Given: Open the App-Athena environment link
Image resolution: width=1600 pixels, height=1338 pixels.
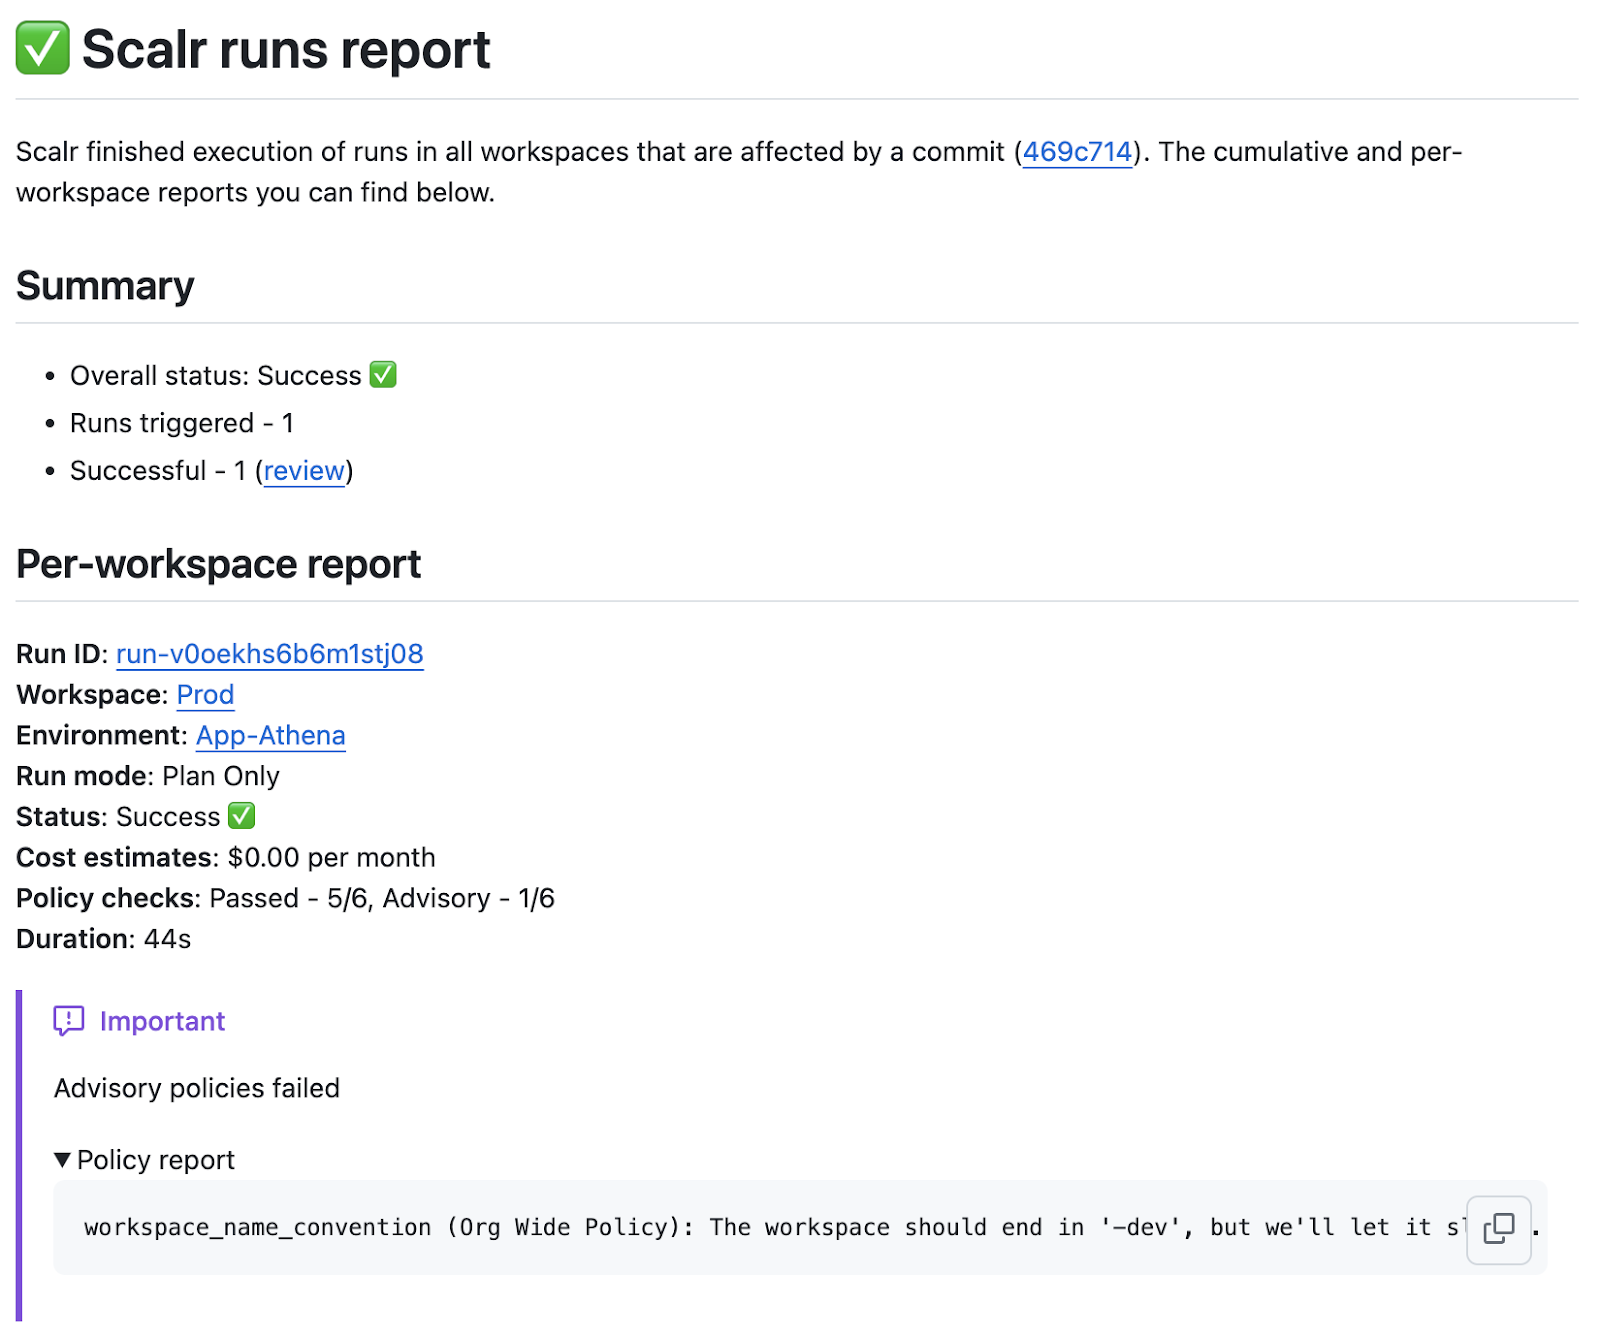Looking at the screenshot, I should (271, 736).
